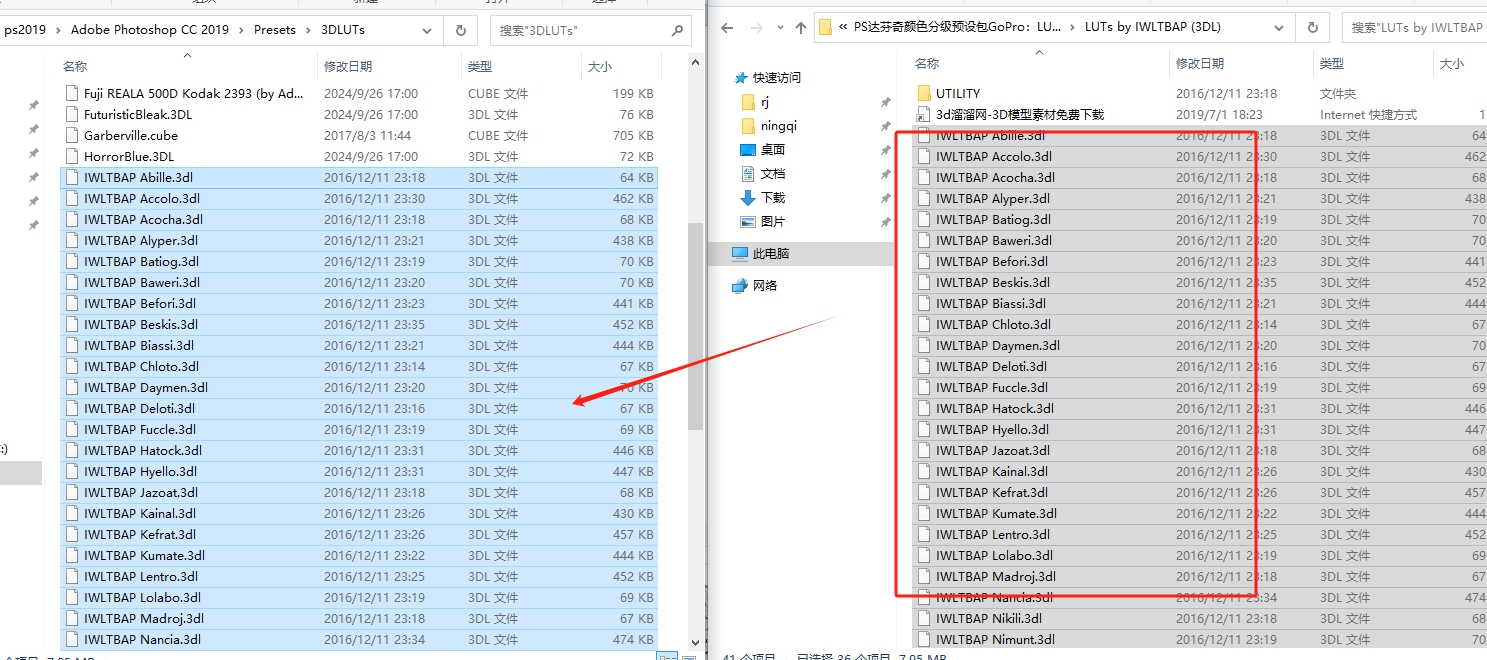Click IWLTBAP Accolo.3dl file icon, left window
The image size is (1487, 660).
pyautogui.click(x=71, y=198)
